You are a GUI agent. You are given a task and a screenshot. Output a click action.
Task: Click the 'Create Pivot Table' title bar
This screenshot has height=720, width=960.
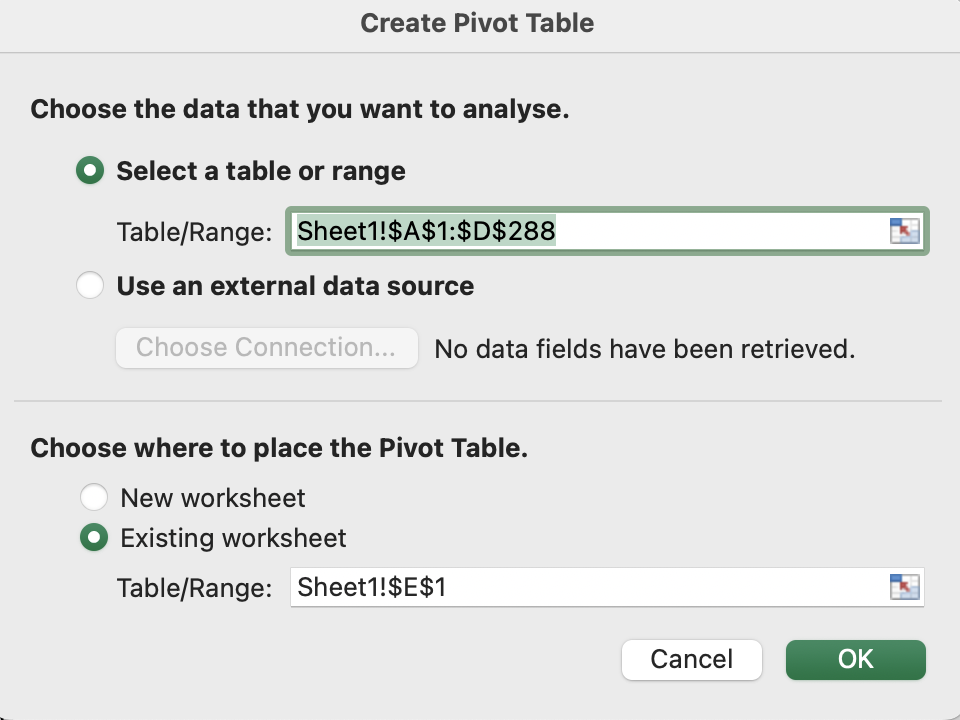coord(478,23)
